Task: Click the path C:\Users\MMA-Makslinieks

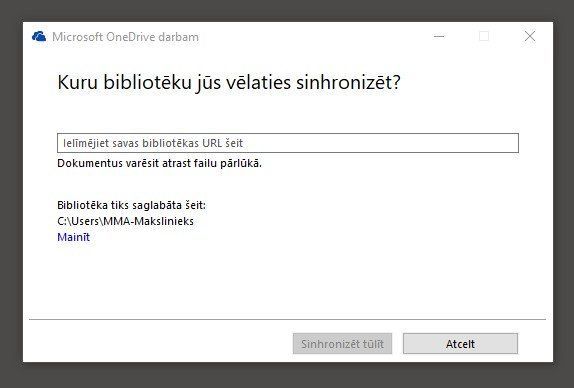Action: pos(126,221)
